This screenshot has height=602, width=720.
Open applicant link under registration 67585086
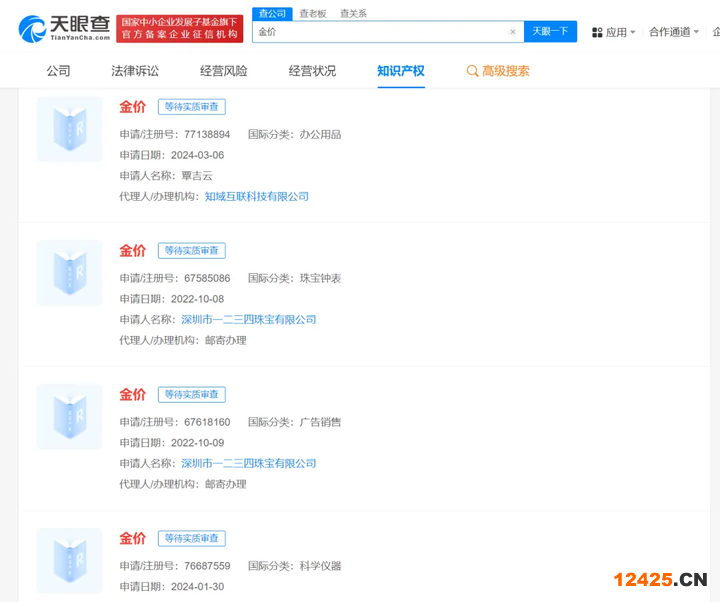[x=248, y=320]
